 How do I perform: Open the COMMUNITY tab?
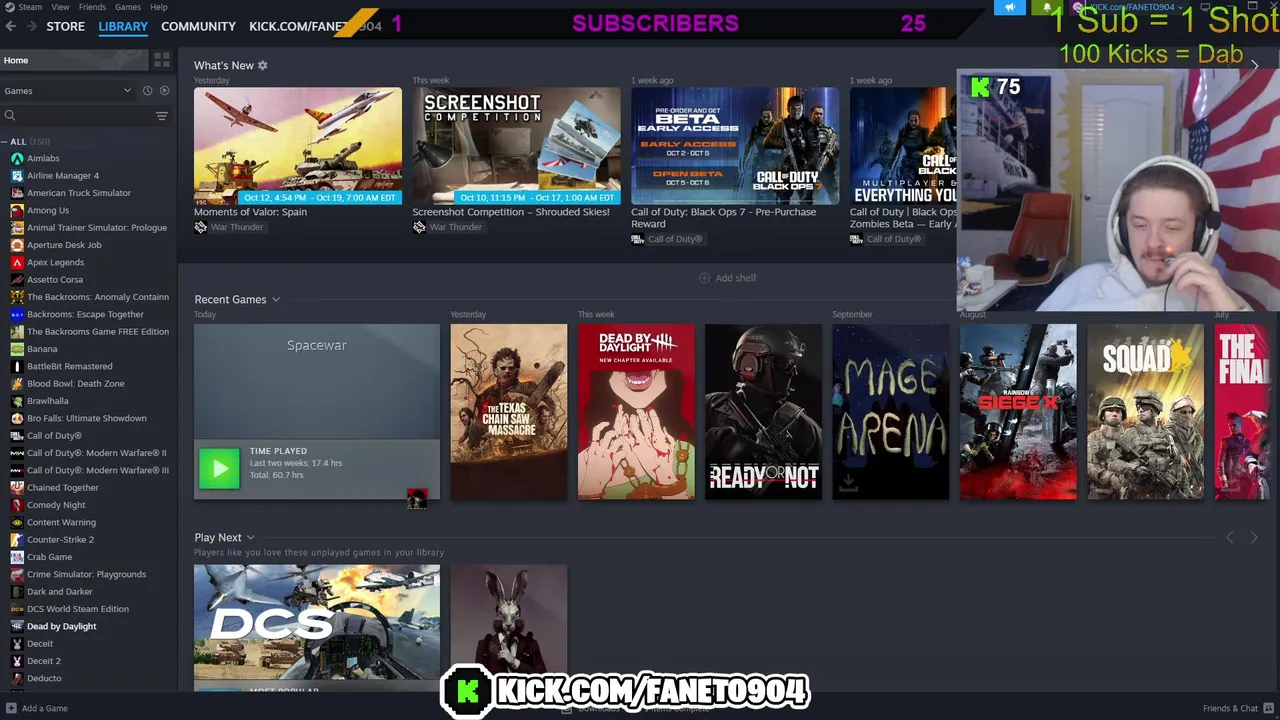[x=198, y=26]
